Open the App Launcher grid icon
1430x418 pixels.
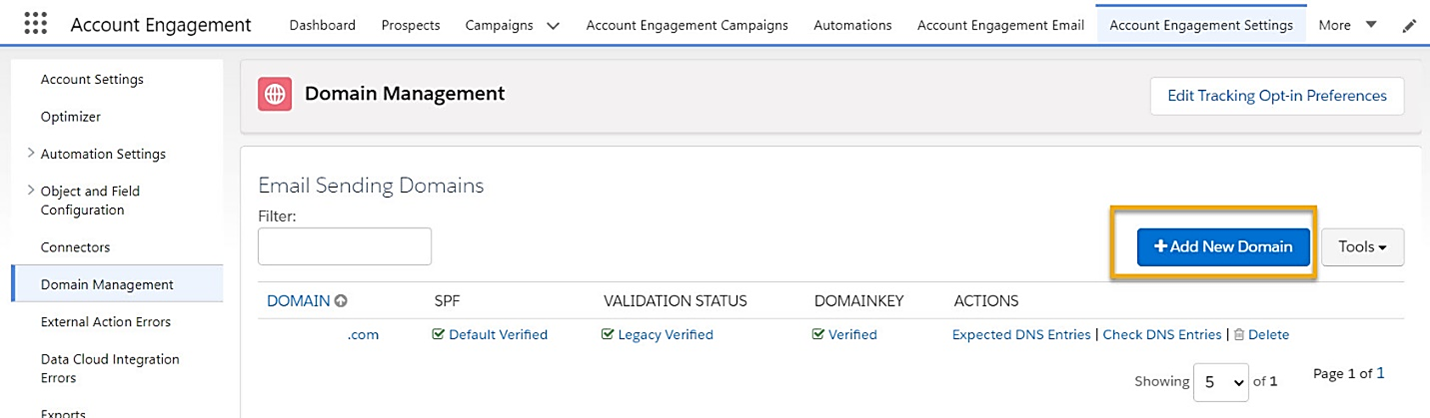[x=35, y=24]
